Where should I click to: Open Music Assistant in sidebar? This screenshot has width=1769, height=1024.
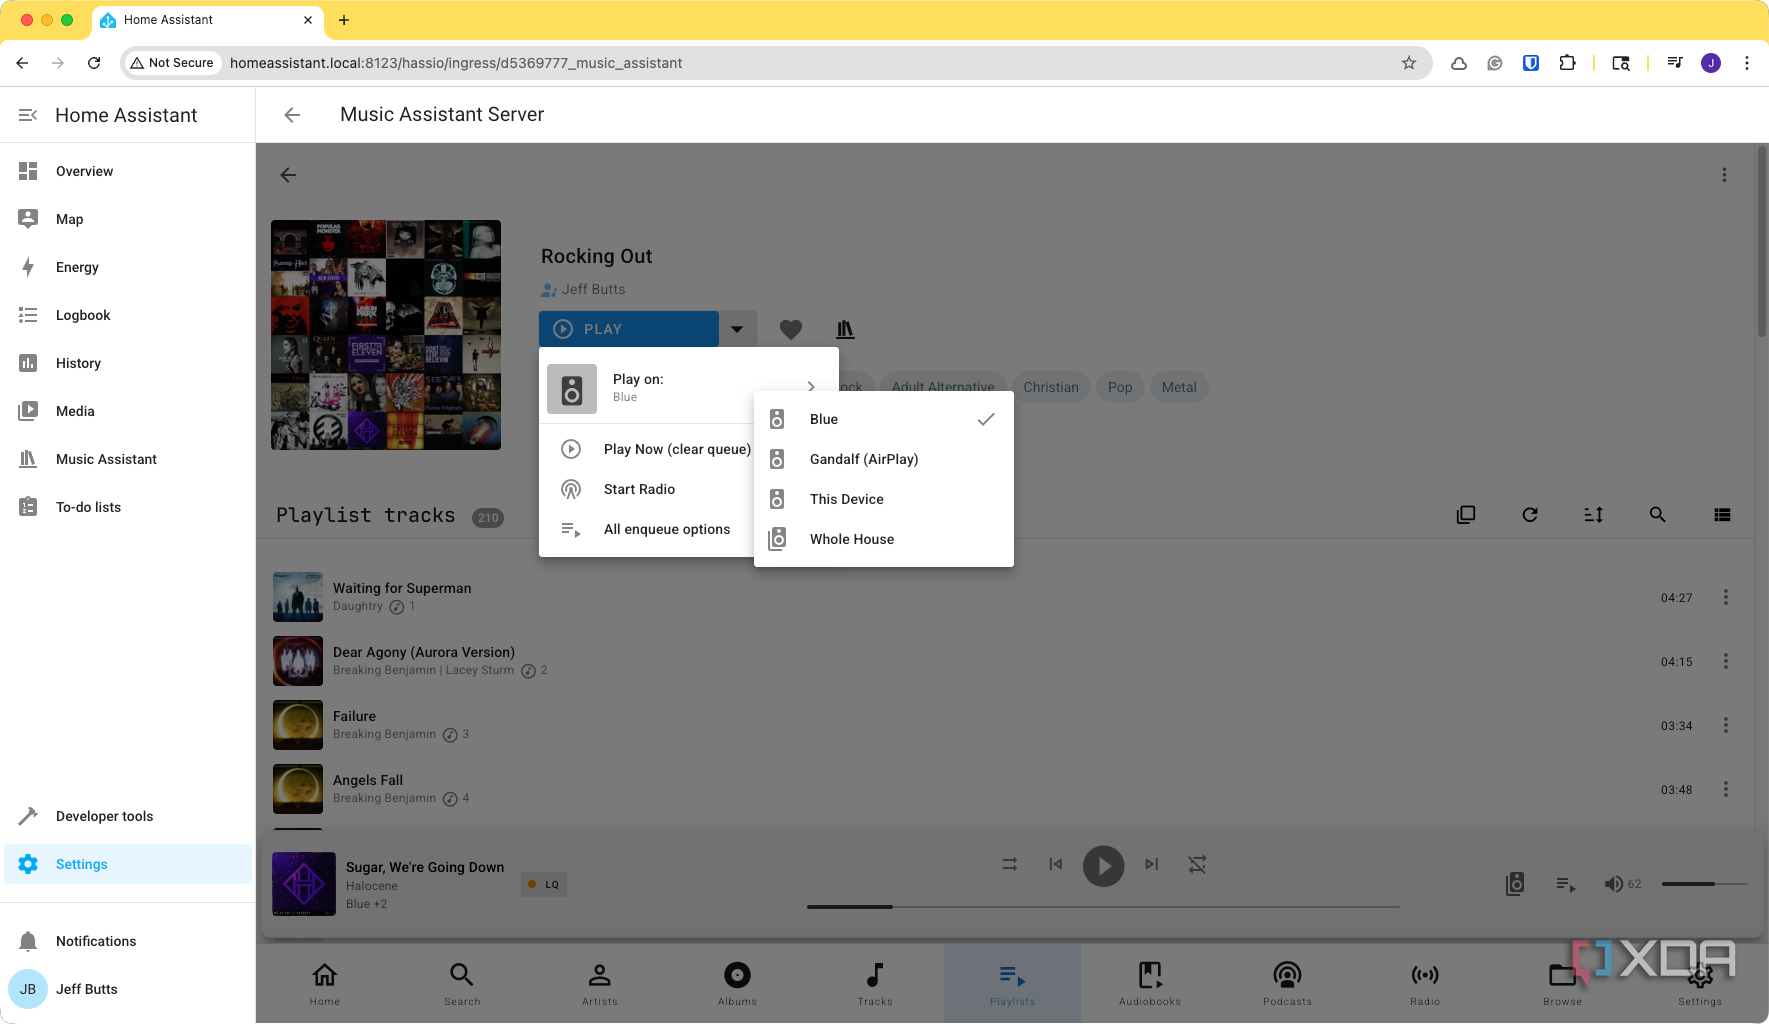coord(128,459)
